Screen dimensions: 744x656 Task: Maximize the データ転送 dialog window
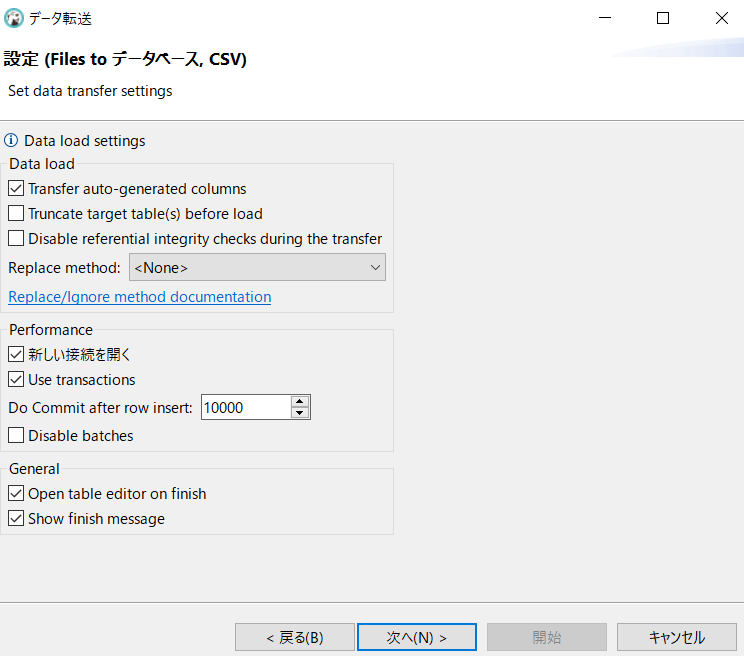663,18
